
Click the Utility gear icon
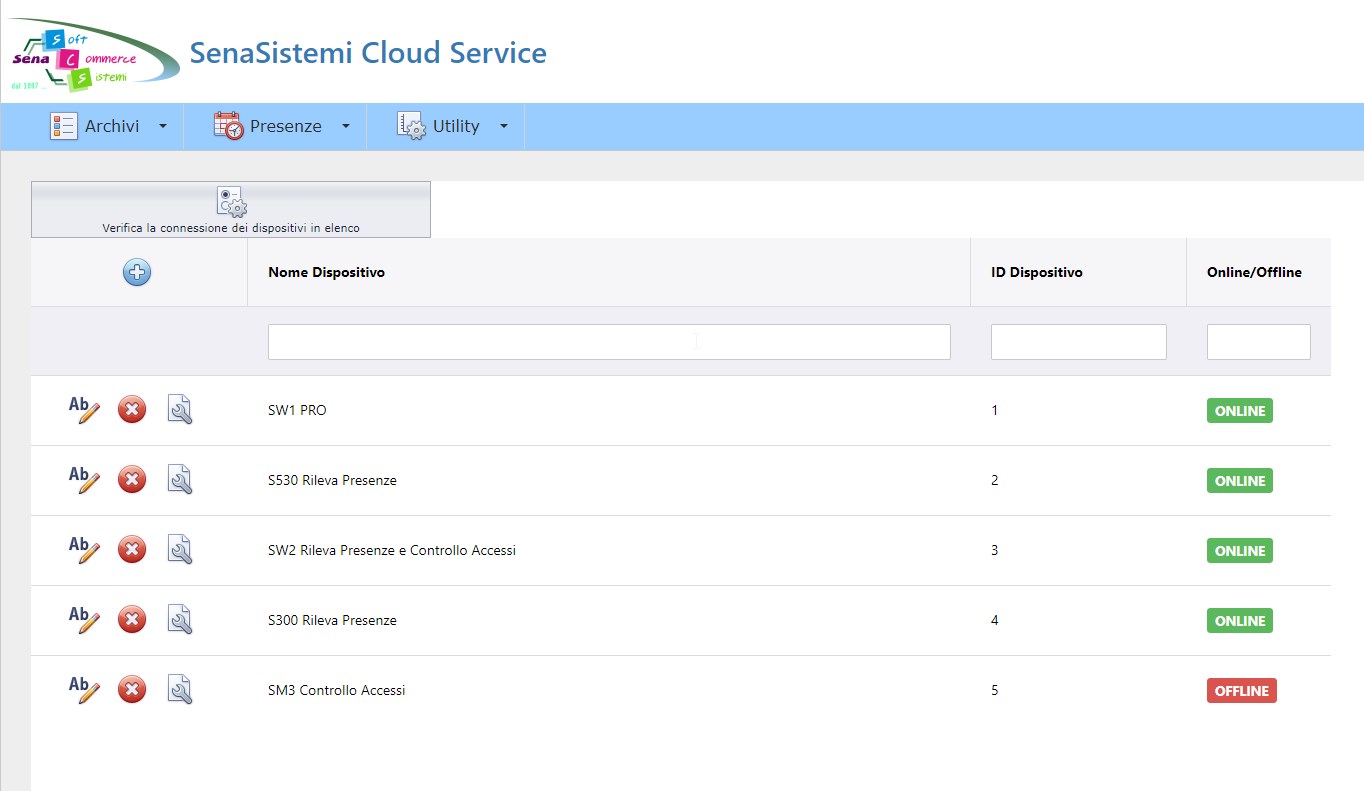coord(411,126)
